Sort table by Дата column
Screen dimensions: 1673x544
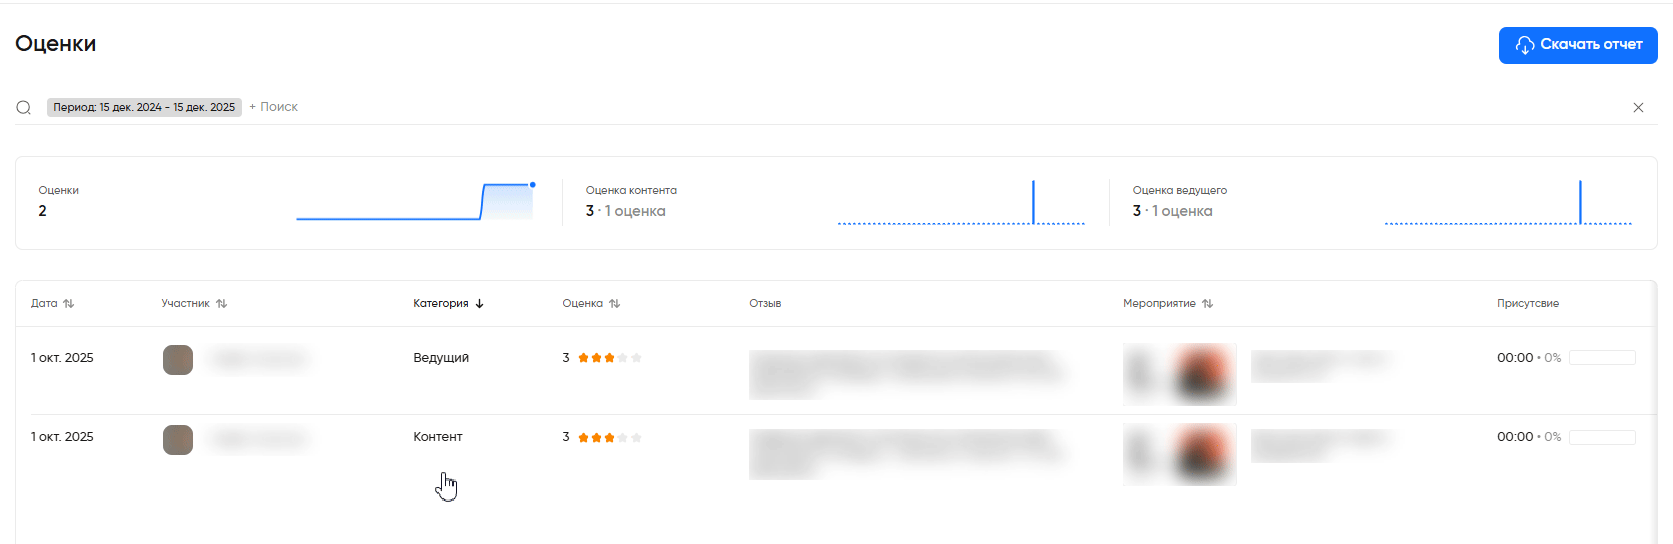coord(52,304)
